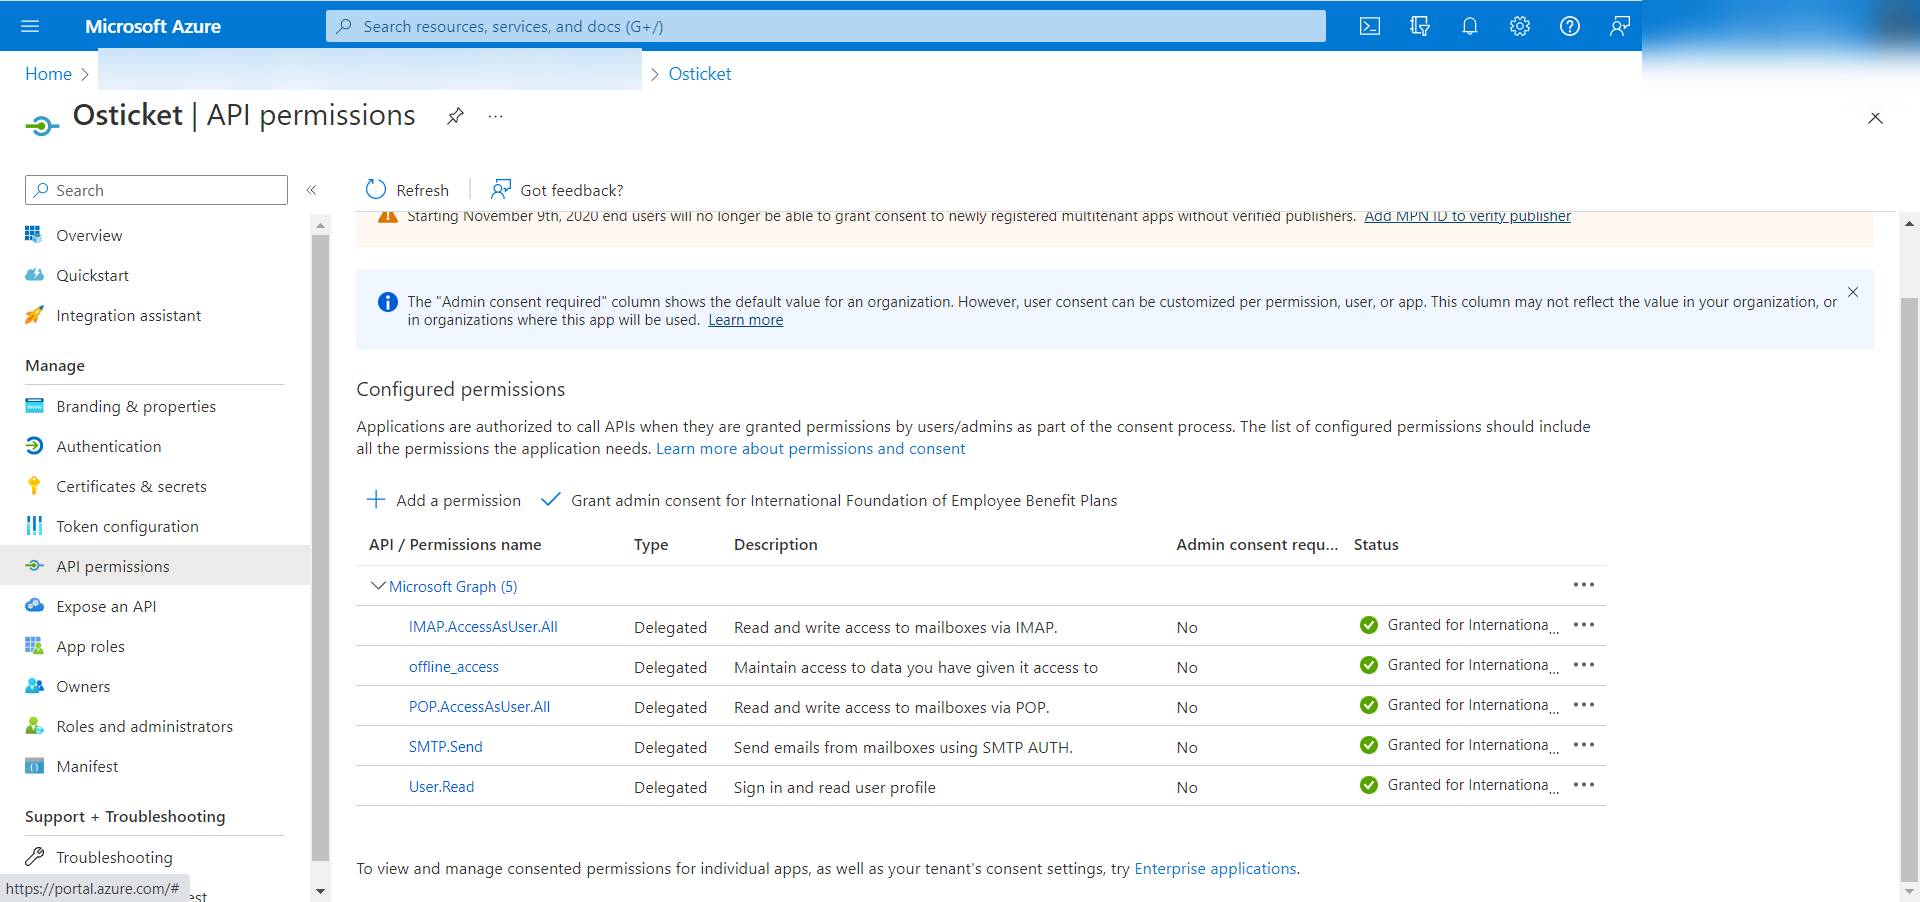Click Microsoft Azure portal logo text
This screenshot has width=1920, height=902.
(x=153, y=26)
